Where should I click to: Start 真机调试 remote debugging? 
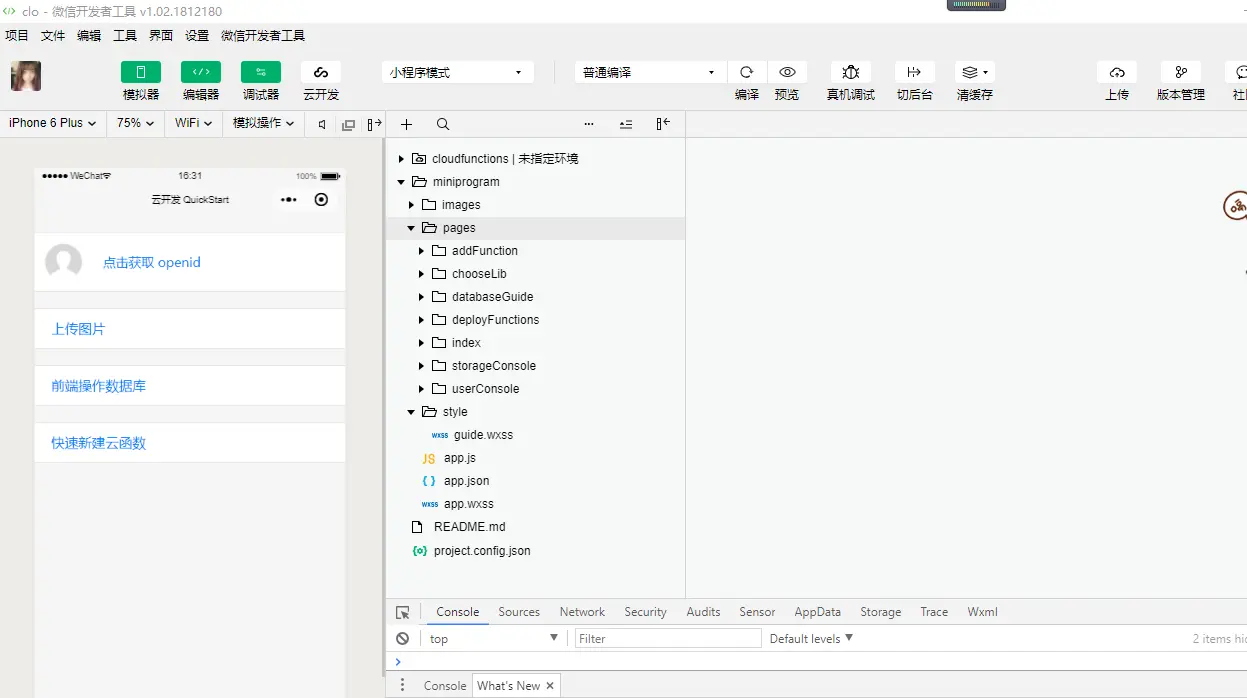pos(851,72)
